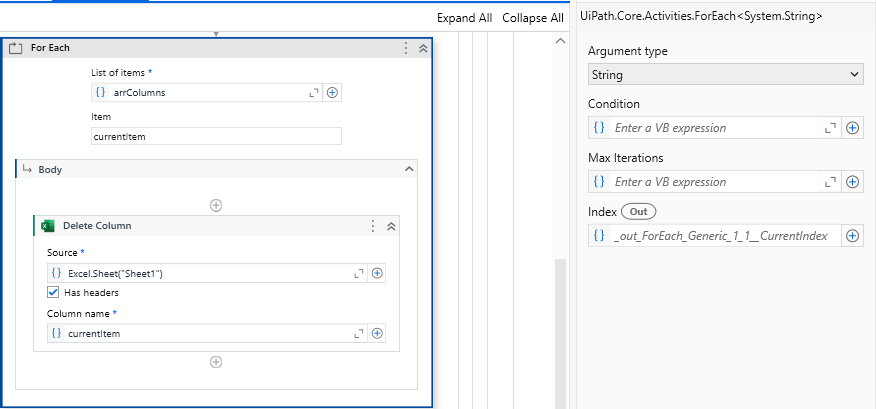Click the designer vertical scrollbar
This screenshot has height=409, width=876.
[x=561, y=330]
